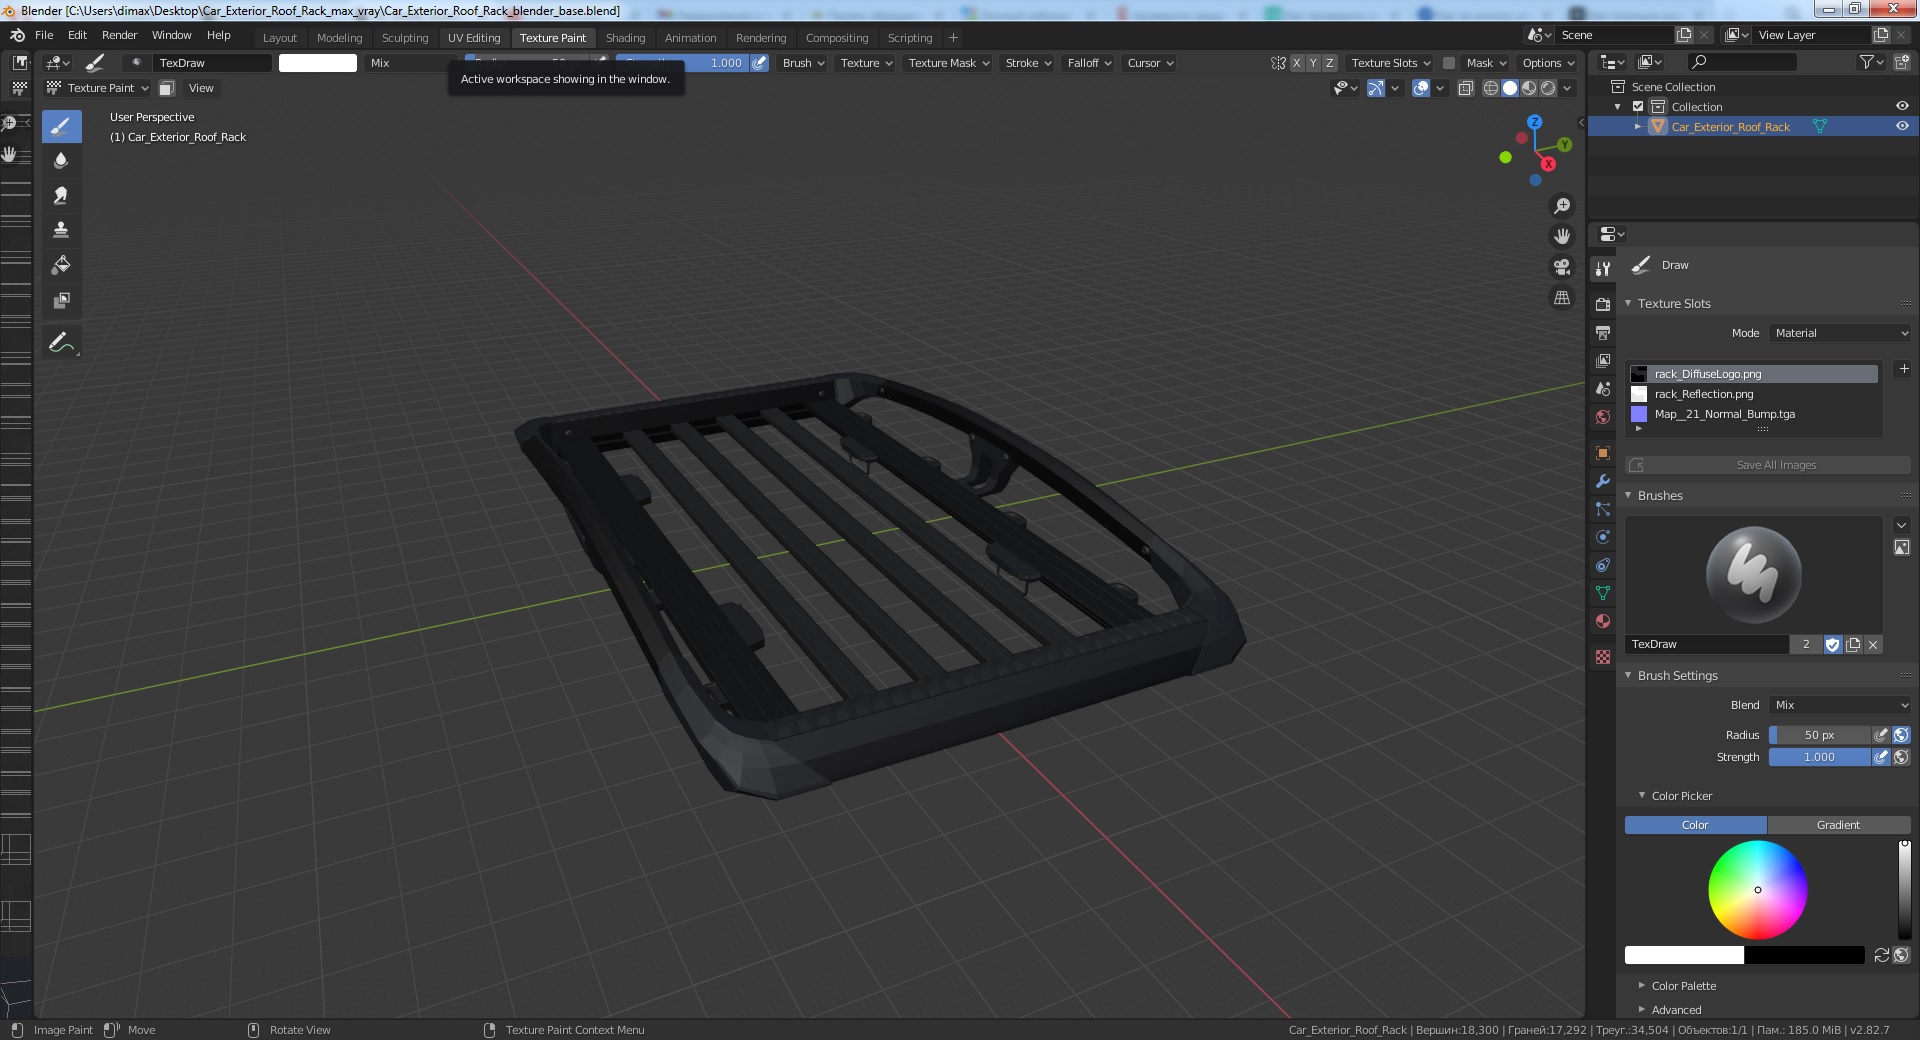Open View Layer properties tab
Viewport: 1920px width, 1040px height.
1603,360
